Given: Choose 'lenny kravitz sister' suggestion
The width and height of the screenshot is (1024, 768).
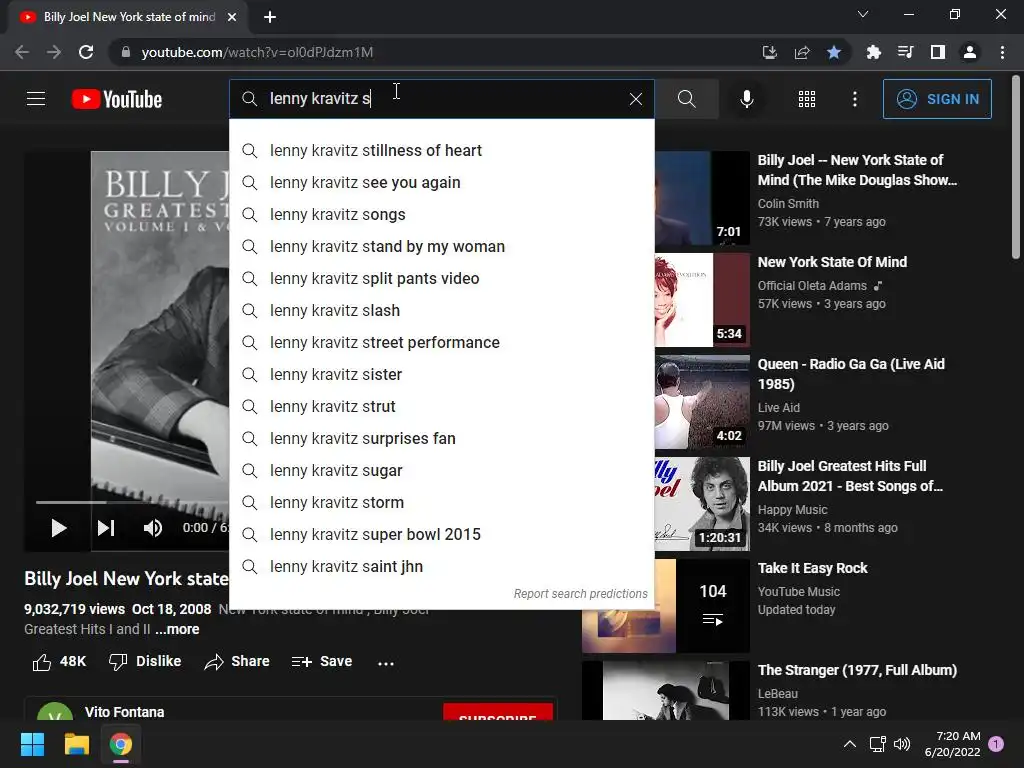Looking at the screenshot, I should 441,374.
